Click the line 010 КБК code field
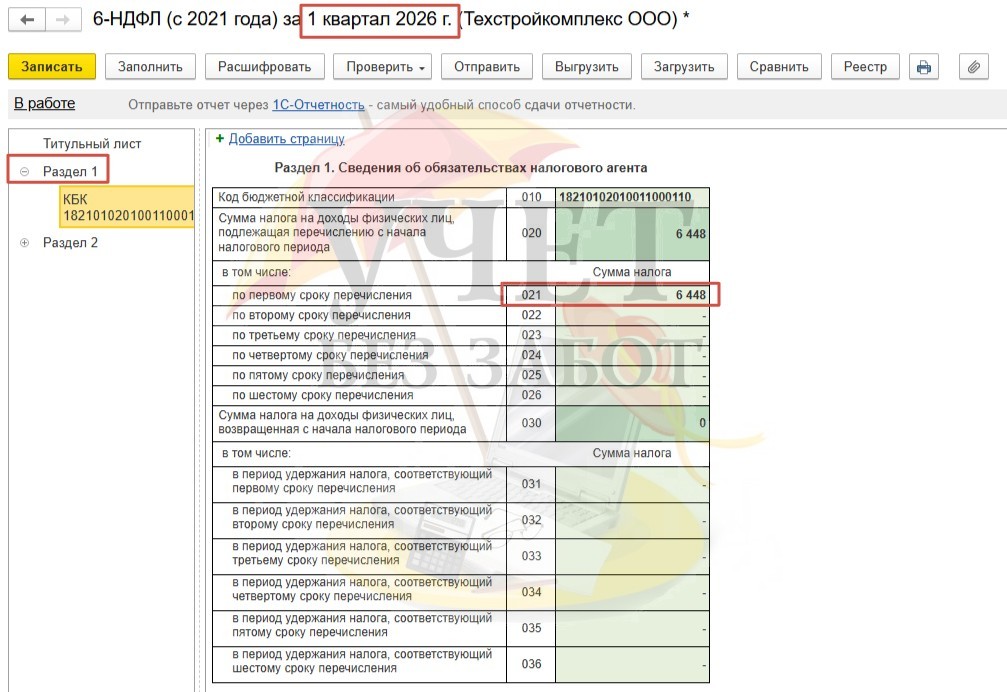This screenshot has height=692, width=1007. point(632,198)
